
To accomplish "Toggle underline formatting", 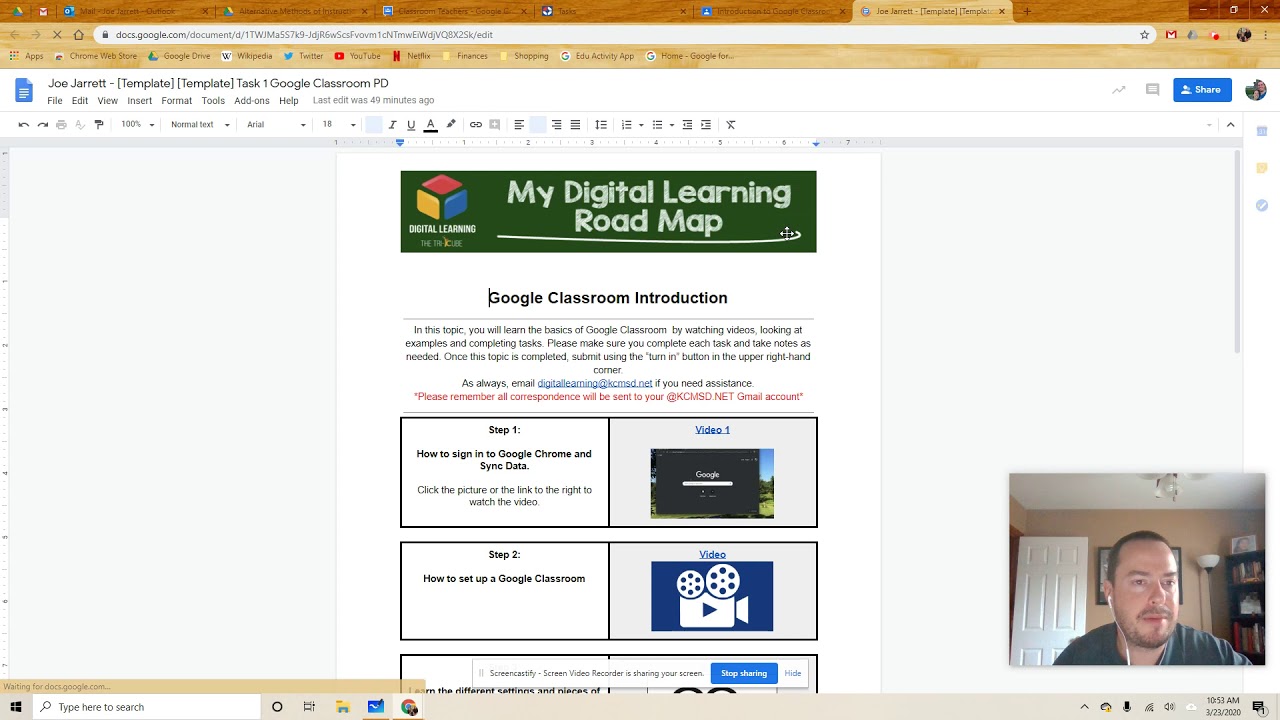I will [x=411, y=124].
